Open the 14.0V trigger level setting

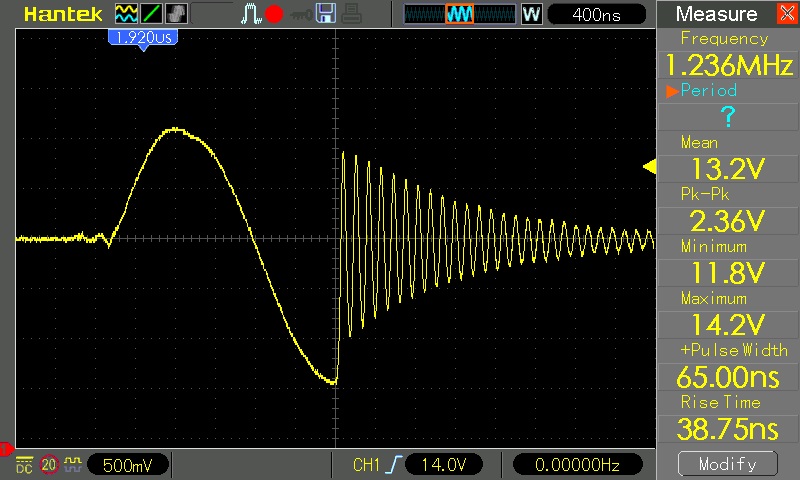click(x=442, y=465)
